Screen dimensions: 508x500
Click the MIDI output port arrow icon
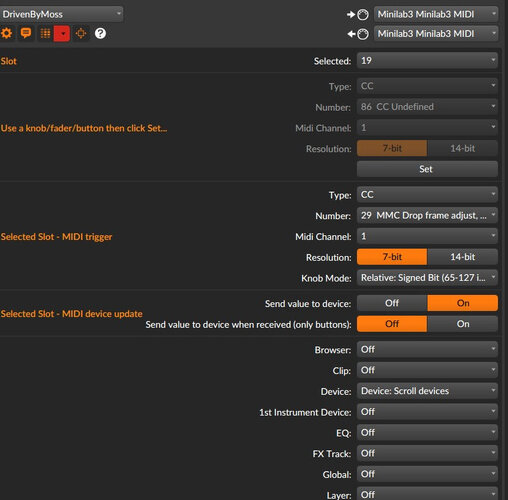tap(358, 34)
